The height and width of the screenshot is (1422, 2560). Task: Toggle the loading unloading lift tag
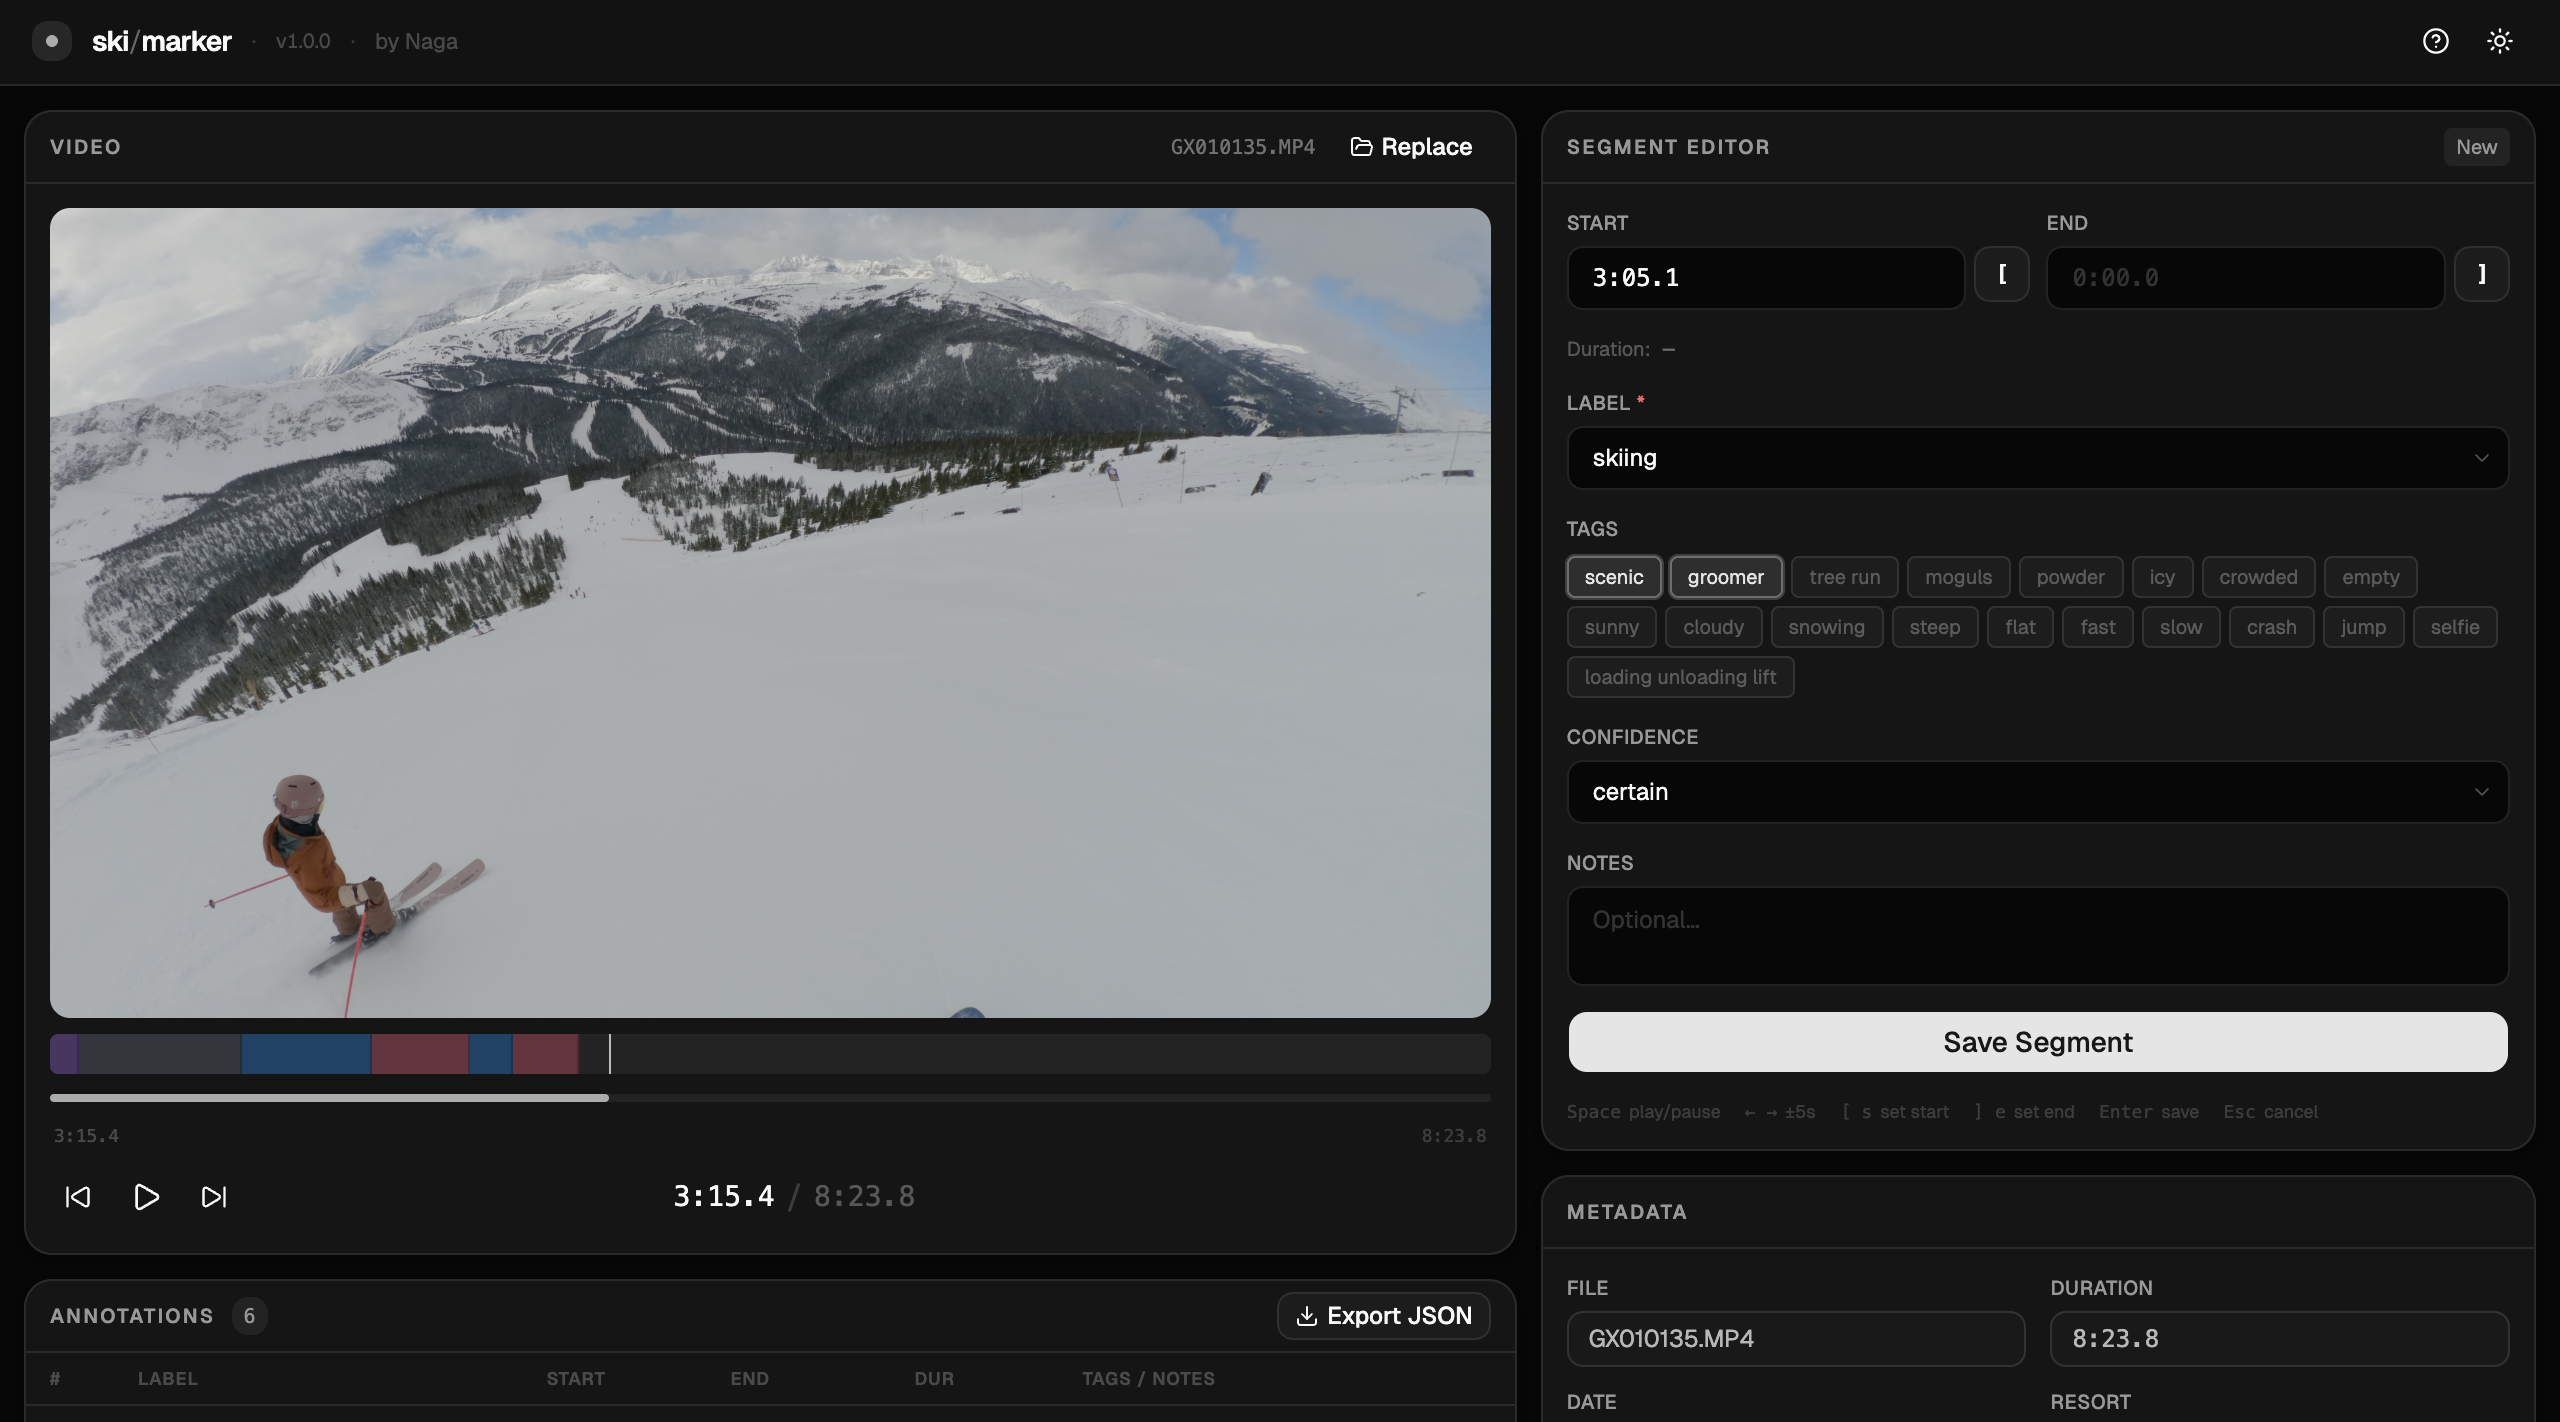tap(1680, 677)
